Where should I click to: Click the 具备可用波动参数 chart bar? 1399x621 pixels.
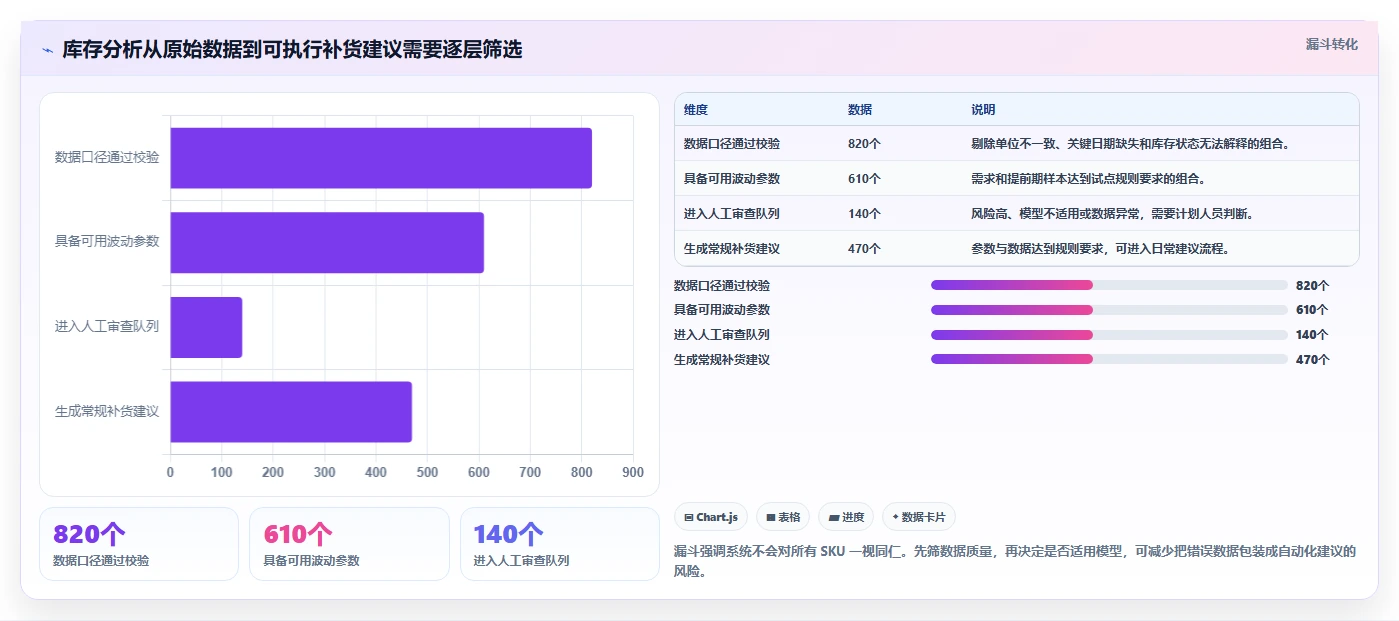tap(327, 242)
